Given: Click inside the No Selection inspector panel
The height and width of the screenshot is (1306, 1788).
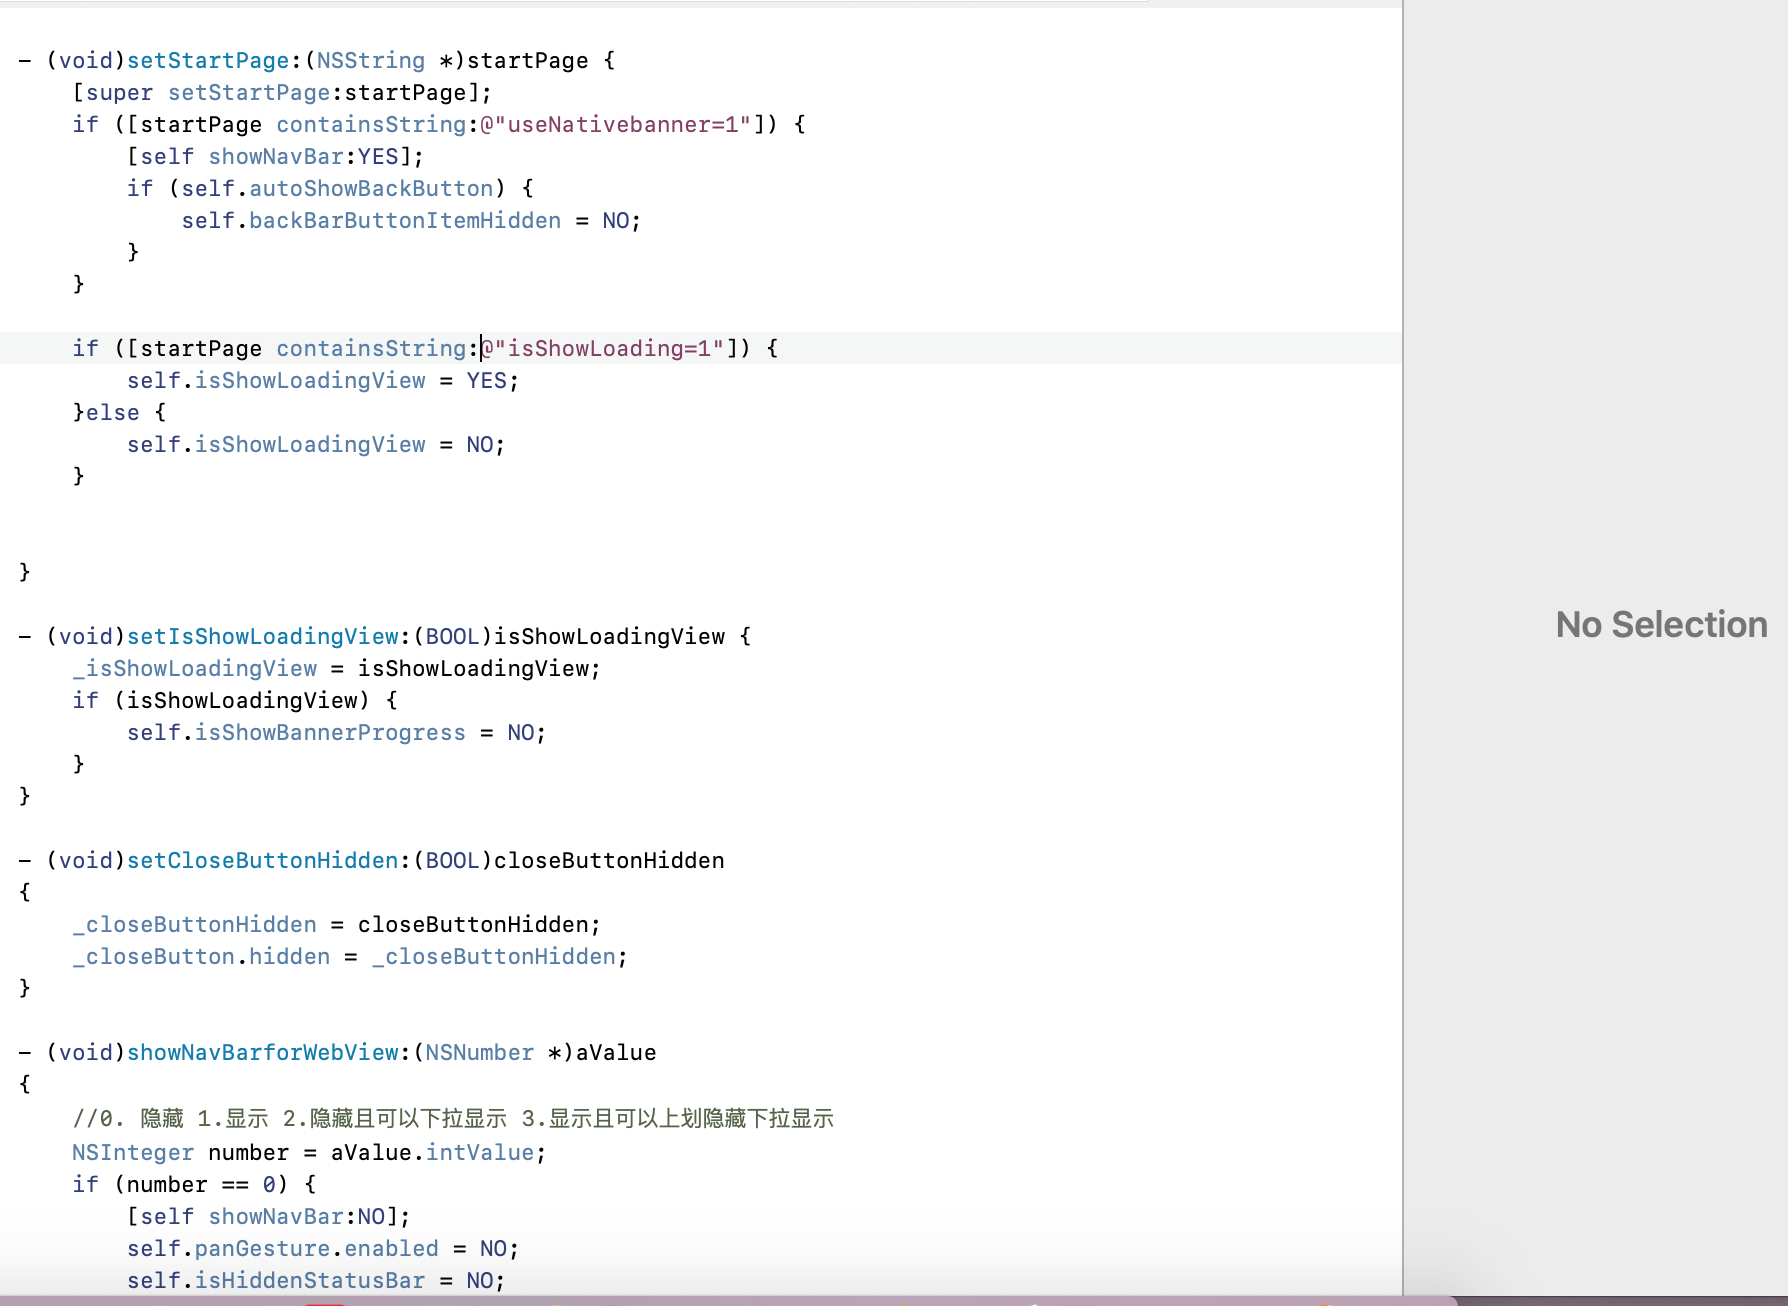Looking at the screenshot, I should (x=1660, y=624).
